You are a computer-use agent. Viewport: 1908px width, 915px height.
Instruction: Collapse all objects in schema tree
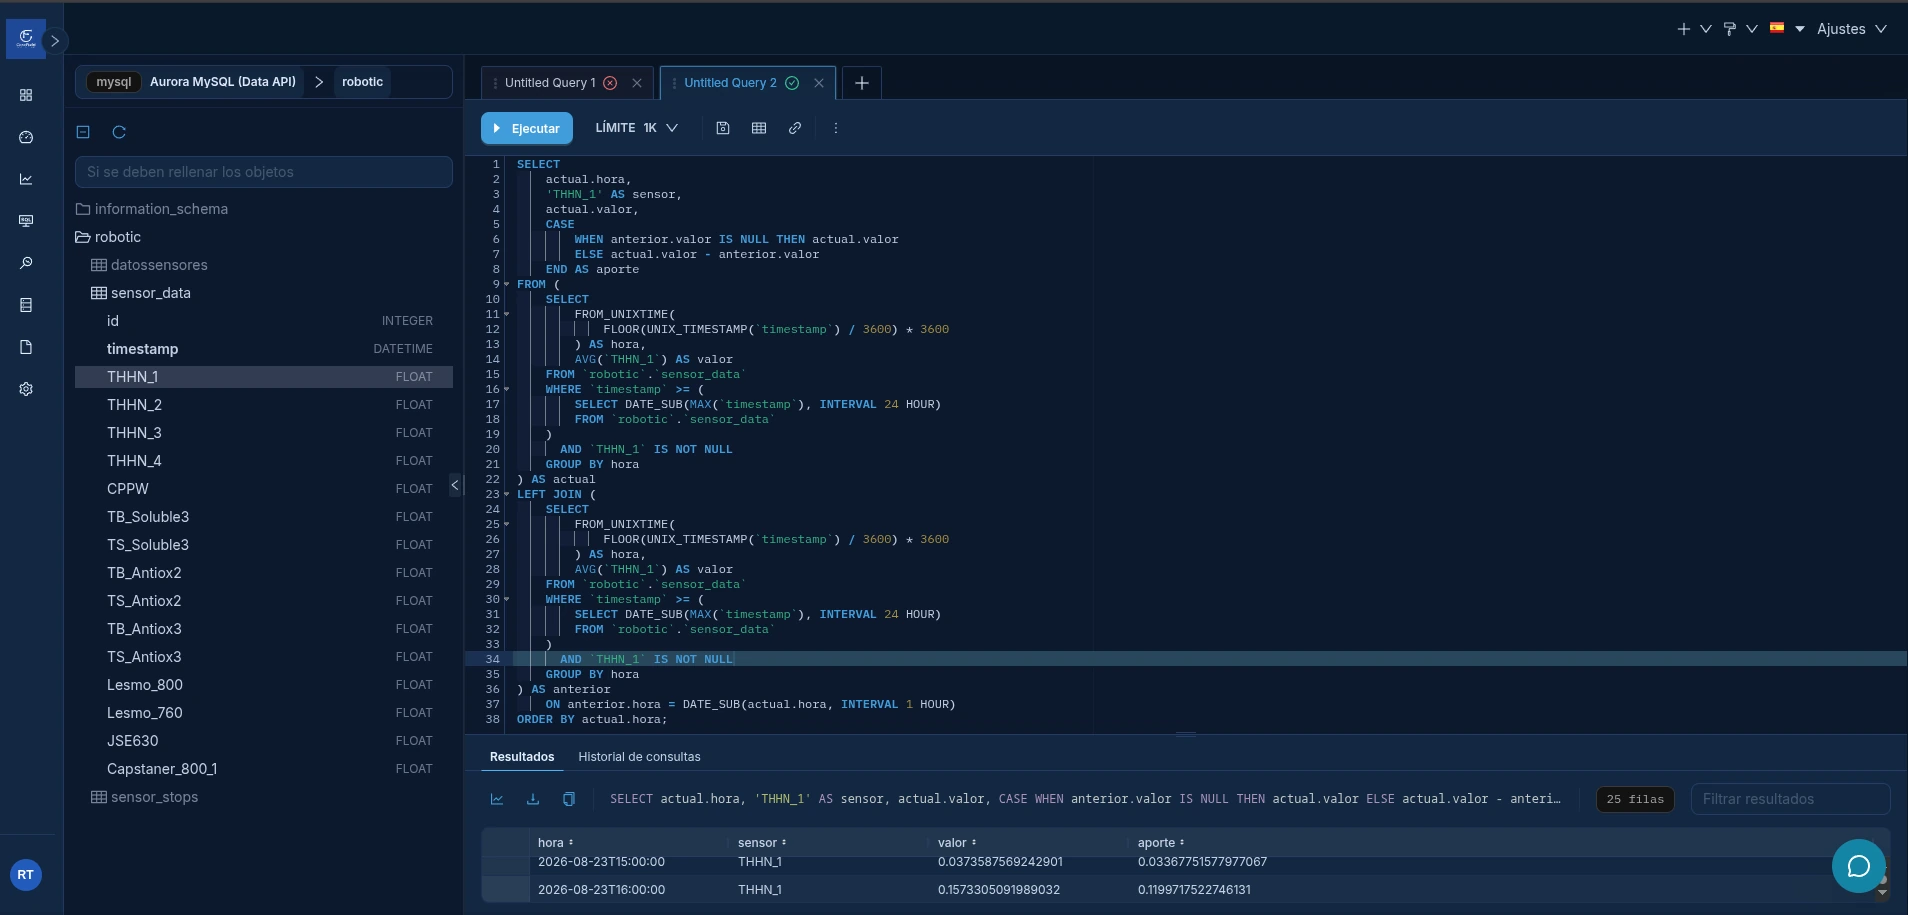tap(83, 132)
